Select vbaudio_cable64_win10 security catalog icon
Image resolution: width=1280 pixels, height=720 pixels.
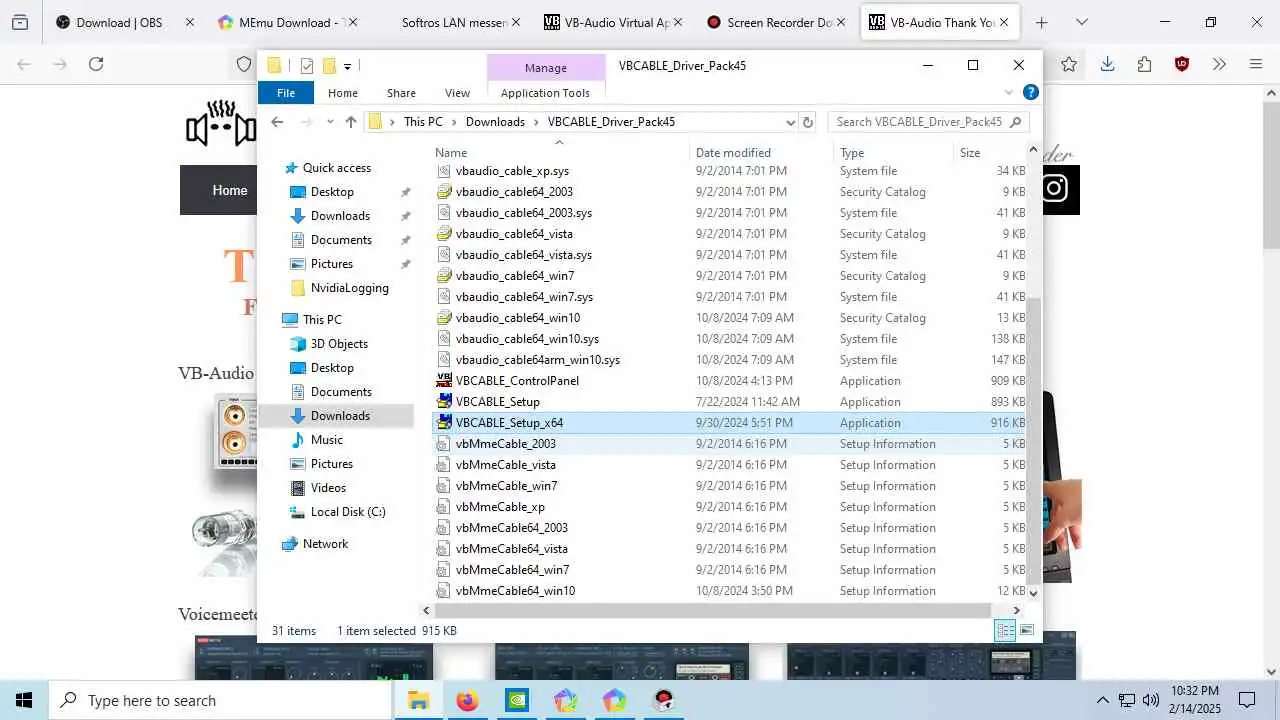point(445,318)
